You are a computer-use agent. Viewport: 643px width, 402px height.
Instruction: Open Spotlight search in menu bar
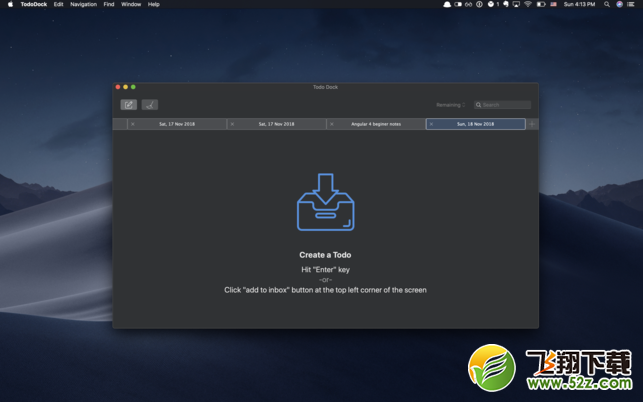tap(607, 4)
